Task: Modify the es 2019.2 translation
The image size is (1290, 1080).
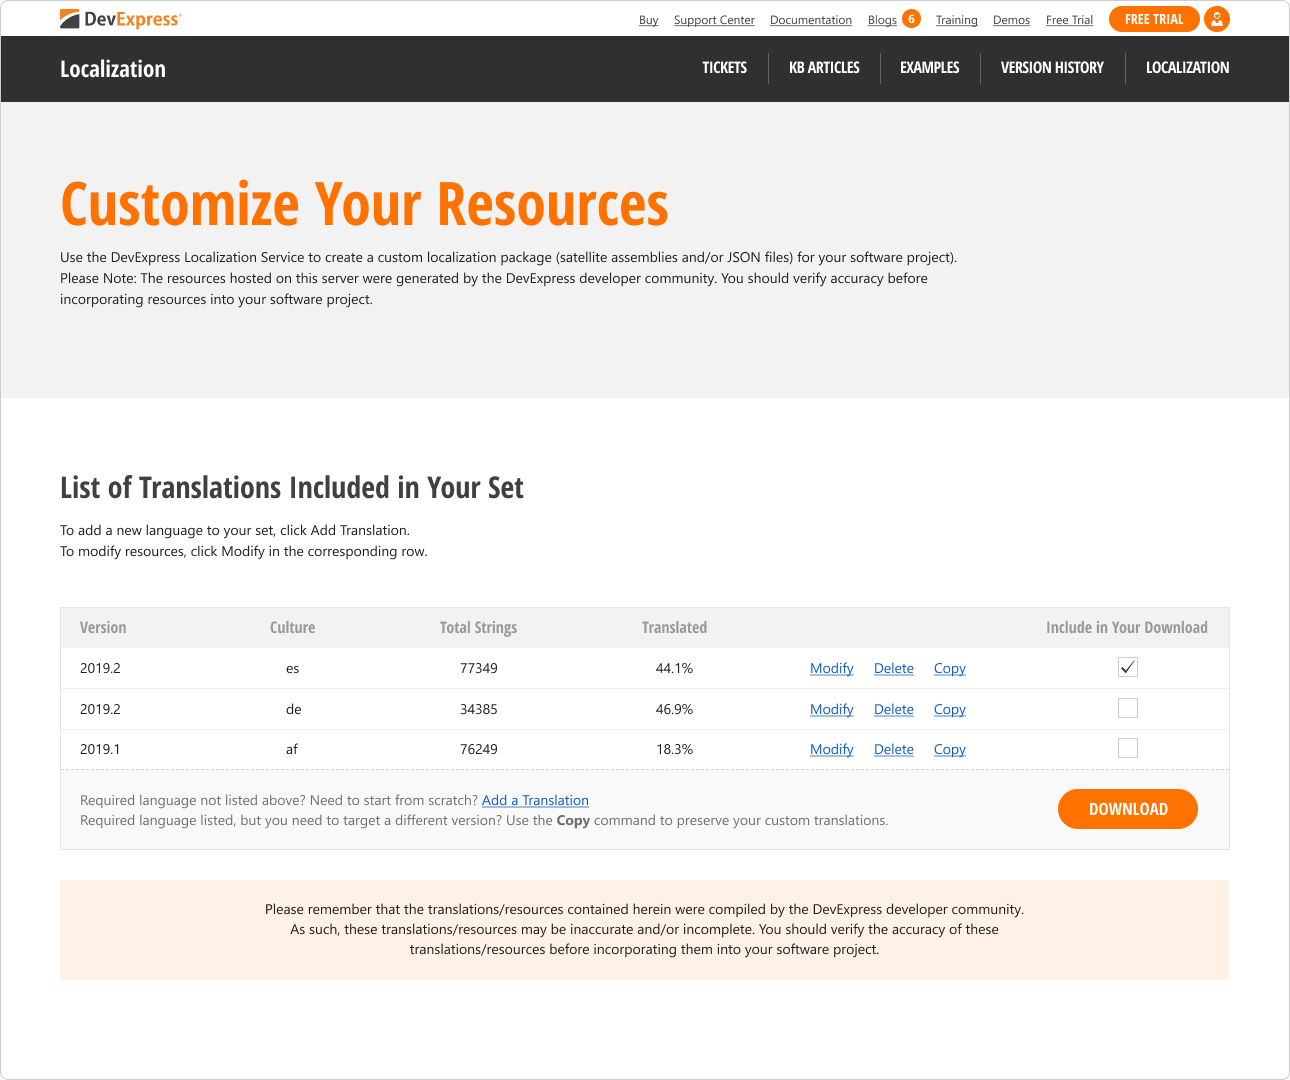Action: coord(832,668)
